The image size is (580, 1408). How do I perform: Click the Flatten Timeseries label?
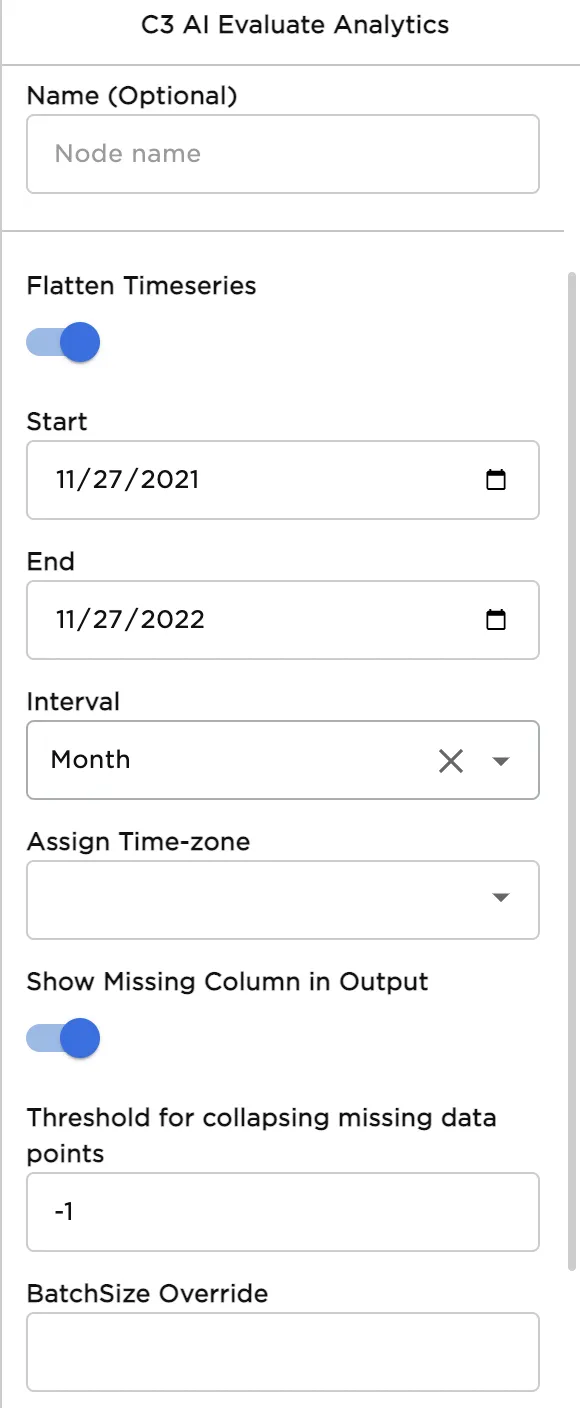[x=142, y=286]
